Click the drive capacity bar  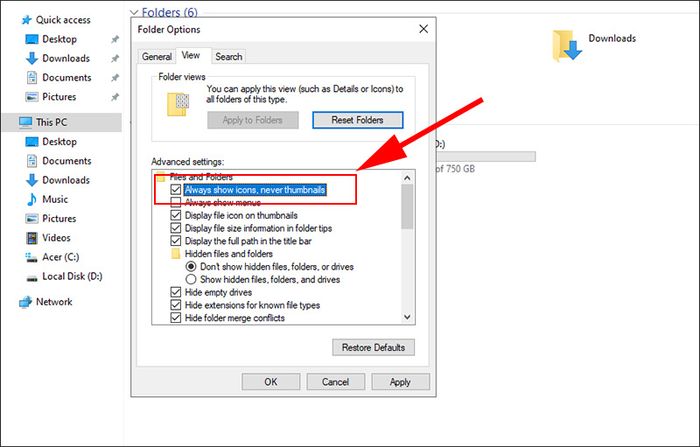point(486,156)
